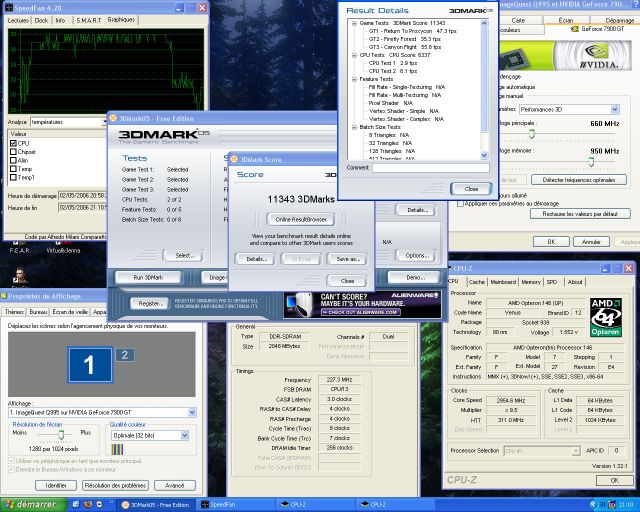The width and height of the screenshot is (640, 512).
Task: Click 'Save as...' in 3DMark Score dialog
Action: tap(347, 259)
